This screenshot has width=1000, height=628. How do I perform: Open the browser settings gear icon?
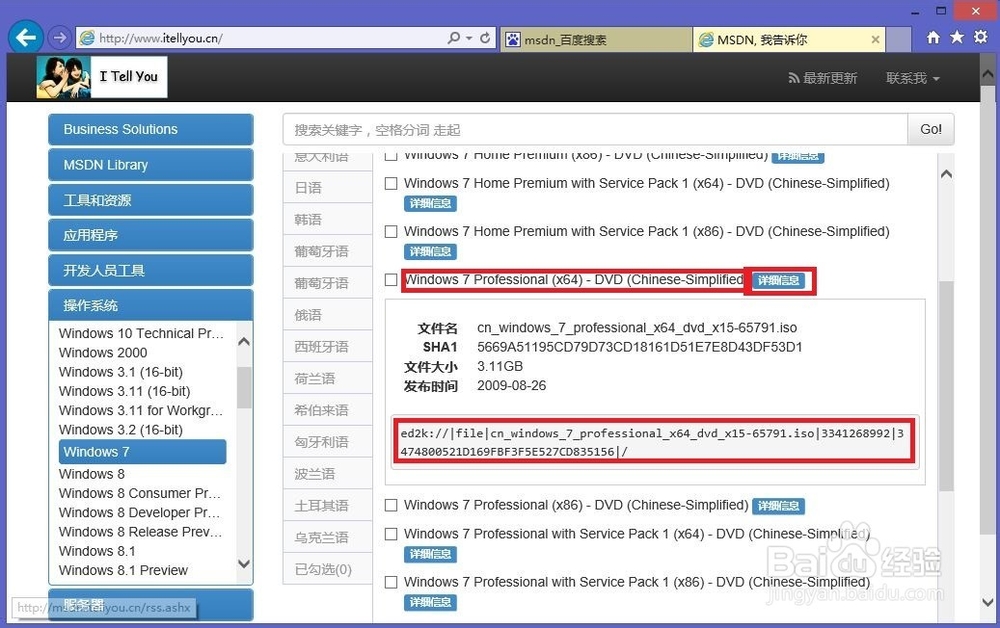[980, 37]
